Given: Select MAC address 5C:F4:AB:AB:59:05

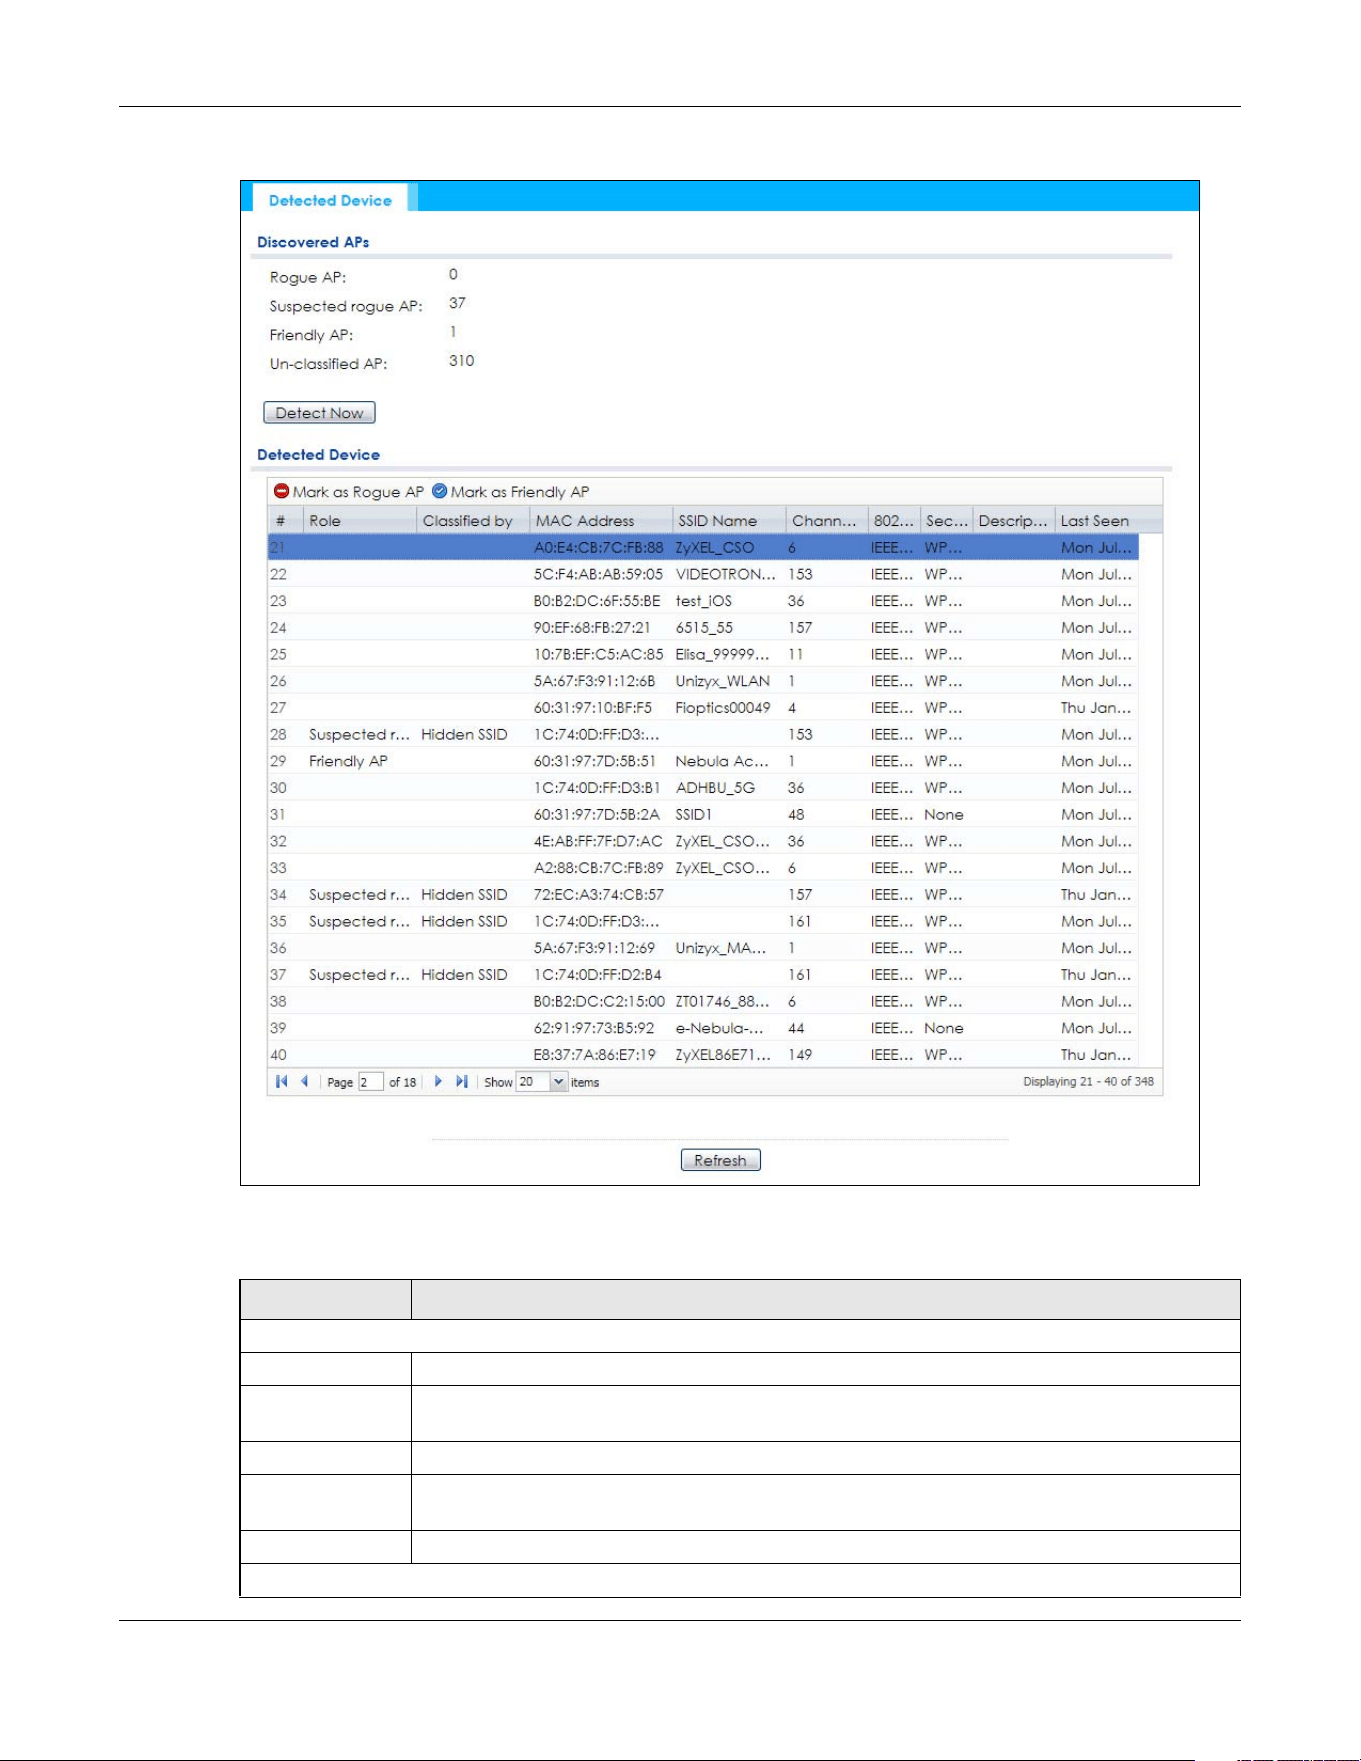Looking at the screenshot, I should (x=598, y=574).
